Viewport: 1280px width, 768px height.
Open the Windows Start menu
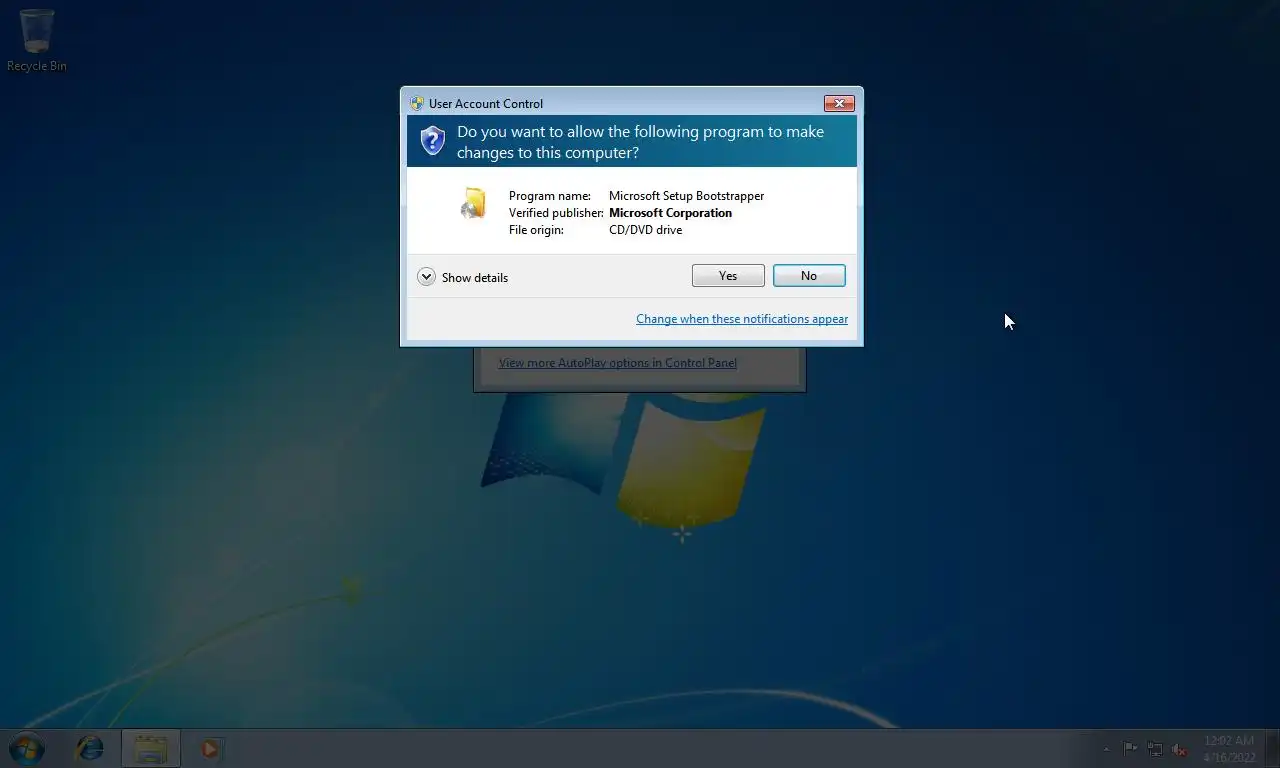point(27,748)
